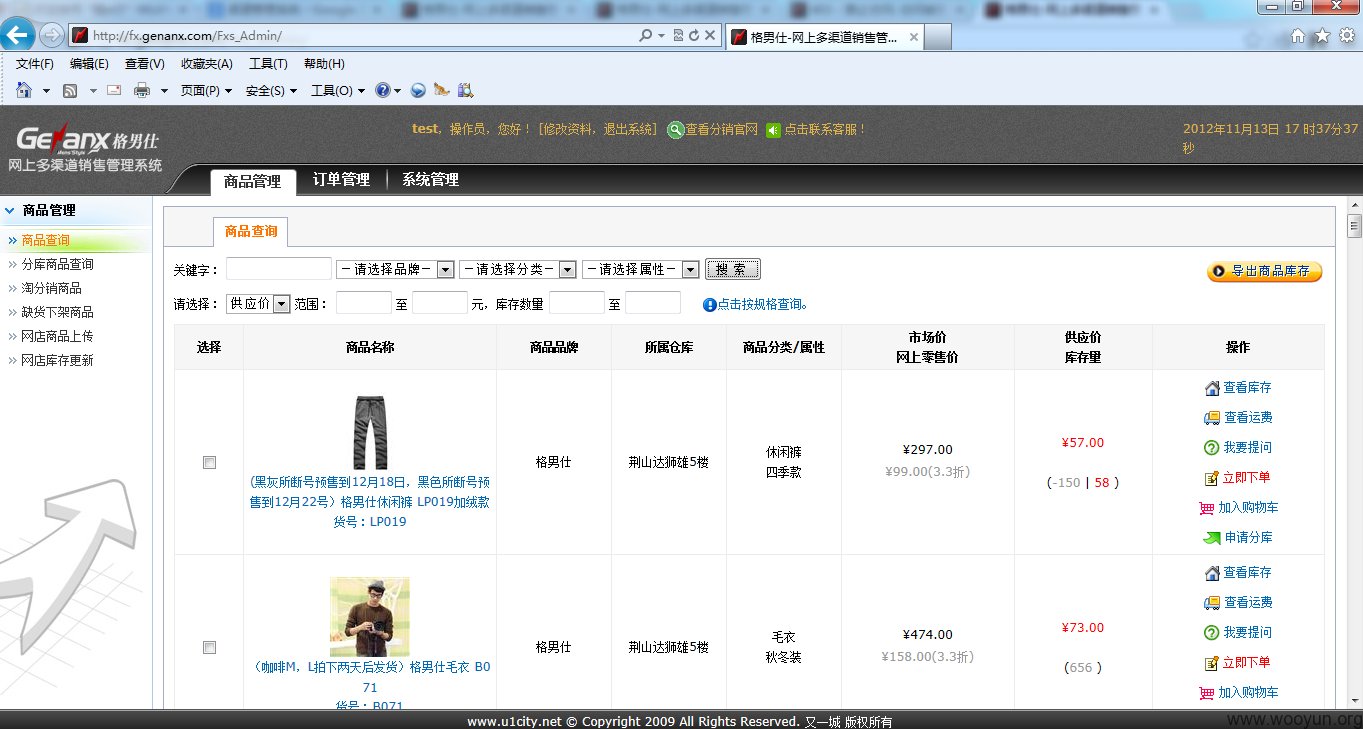Viewport: 1363px width, 729px height.
Task: Open the 请选择品牌 brand dropdown
Action: pyautogui.click(x=395, y=269)
